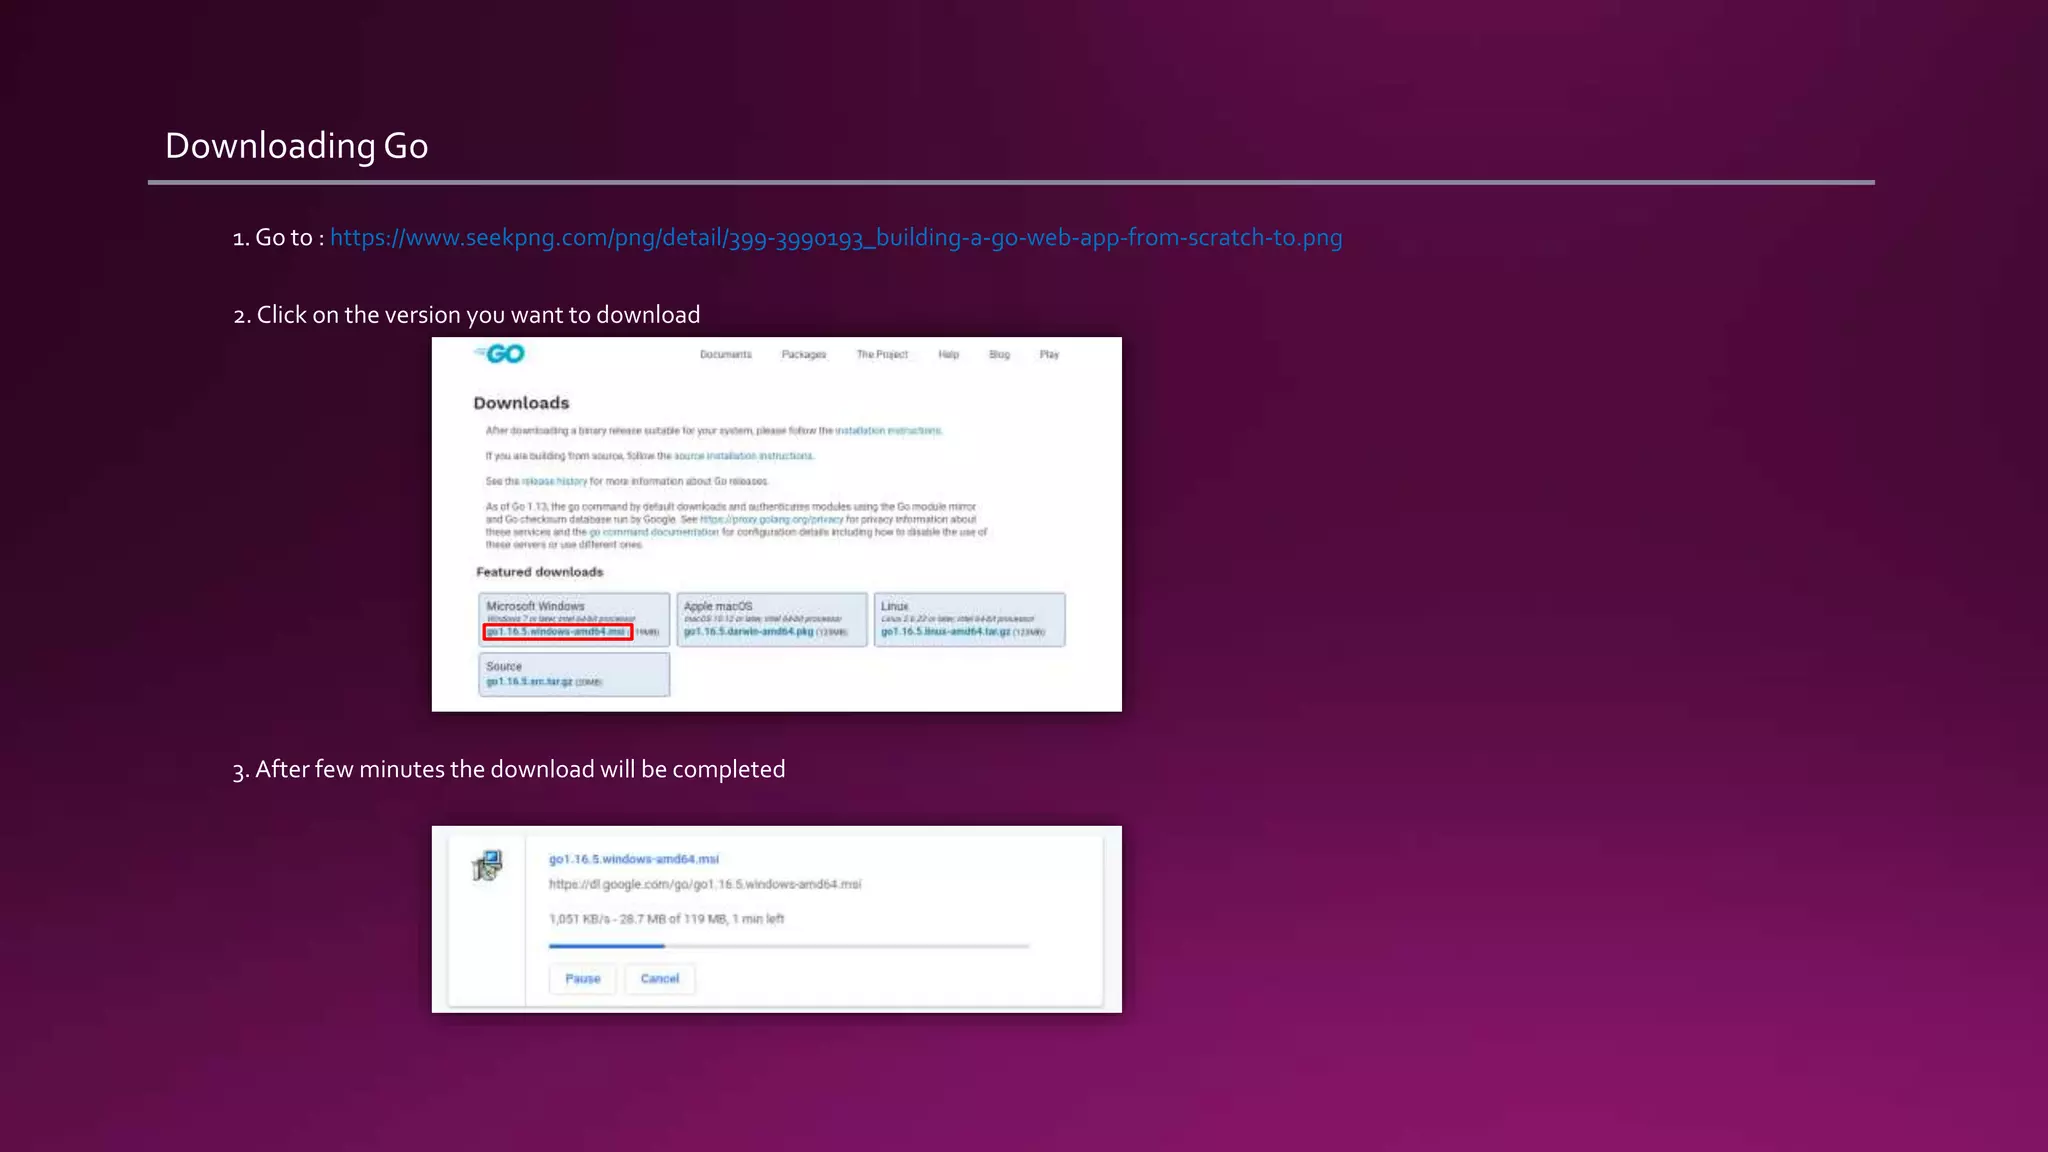This screenshot has width=2048, height=1152.
Task: Click the Source download box heading
Action: click(504, 666)
